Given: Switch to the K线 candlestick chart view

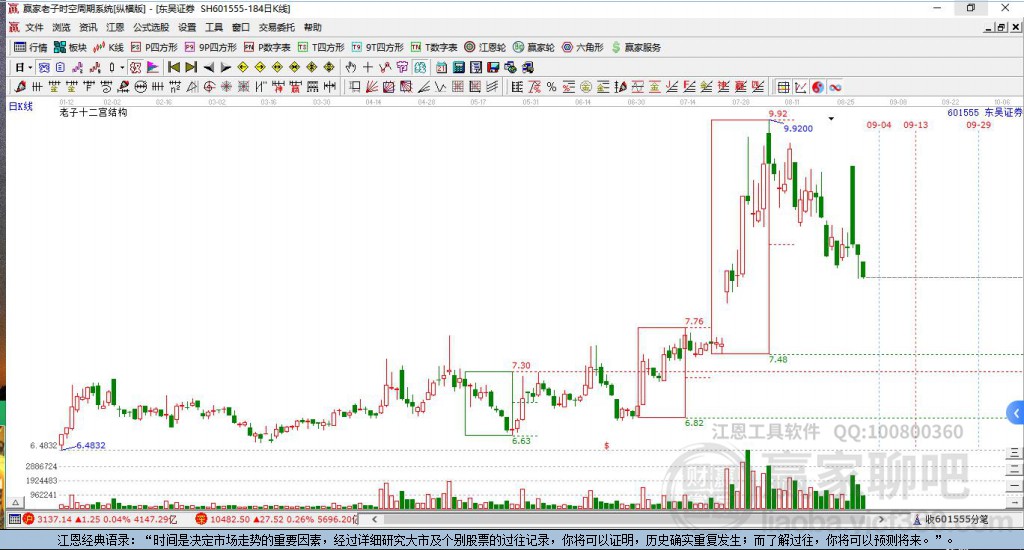Looking at the screenshot, I should [108, 47].
